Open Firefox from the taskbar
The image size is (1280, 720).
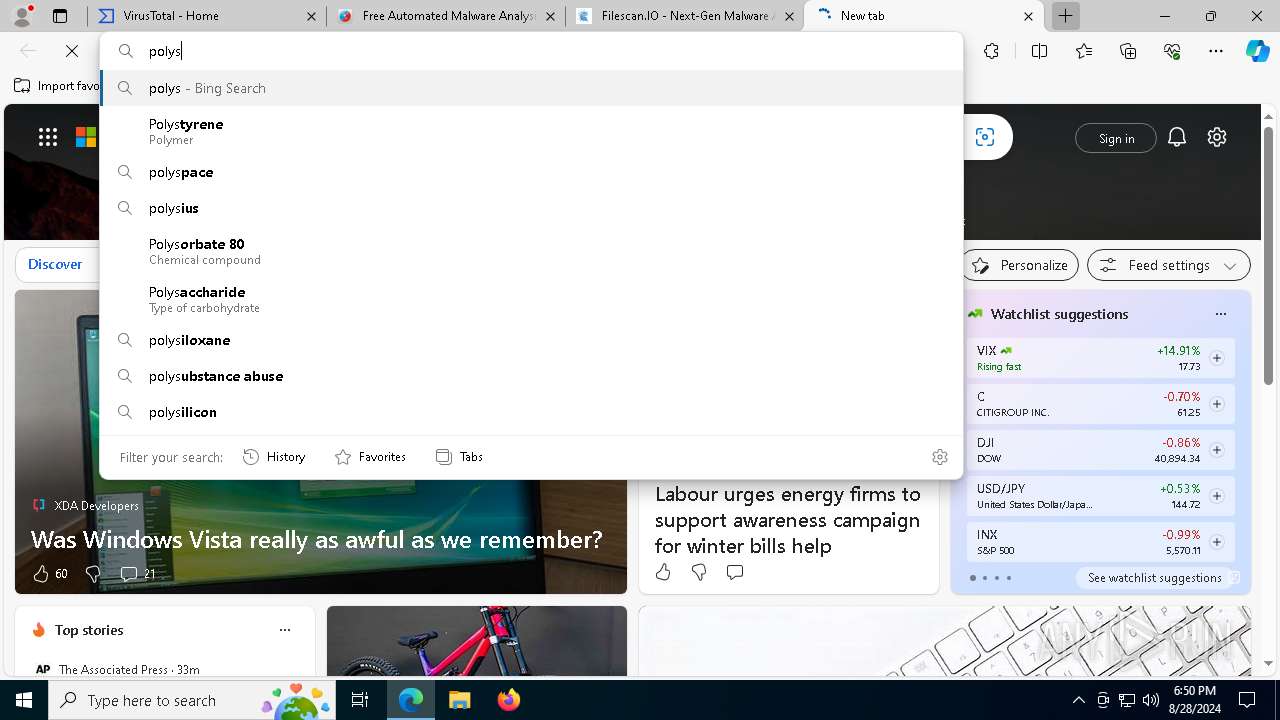509,700
